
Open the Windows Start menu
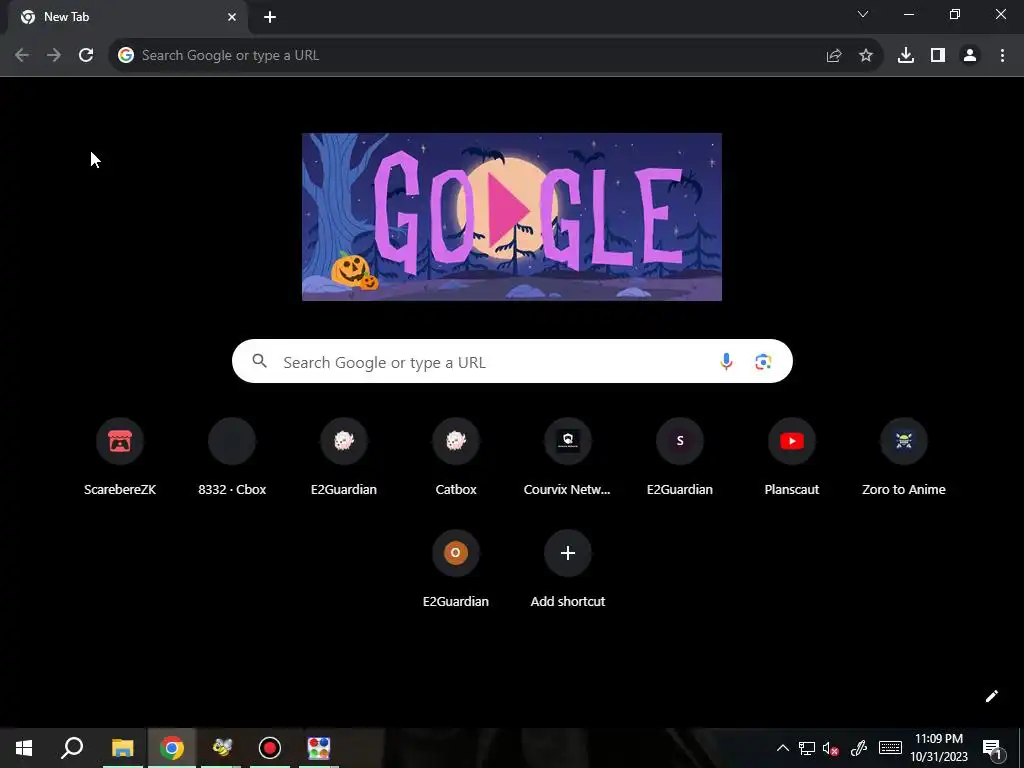[24, 748]
